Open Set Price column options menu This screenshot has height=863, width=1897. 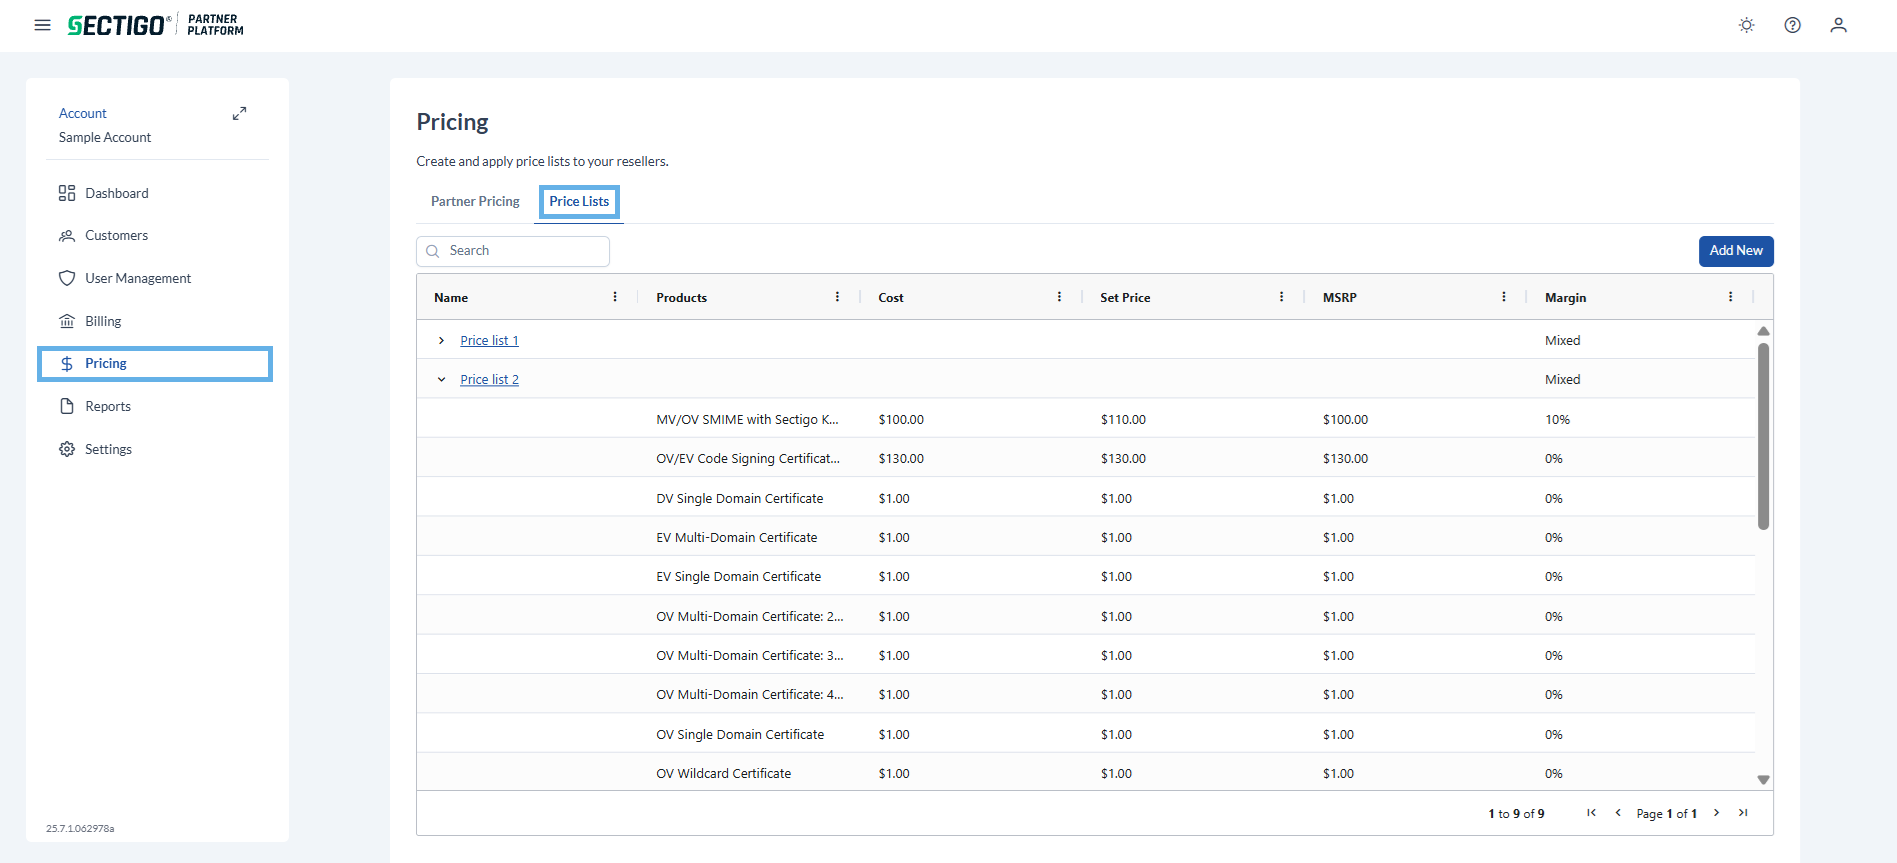(1281, 297)
